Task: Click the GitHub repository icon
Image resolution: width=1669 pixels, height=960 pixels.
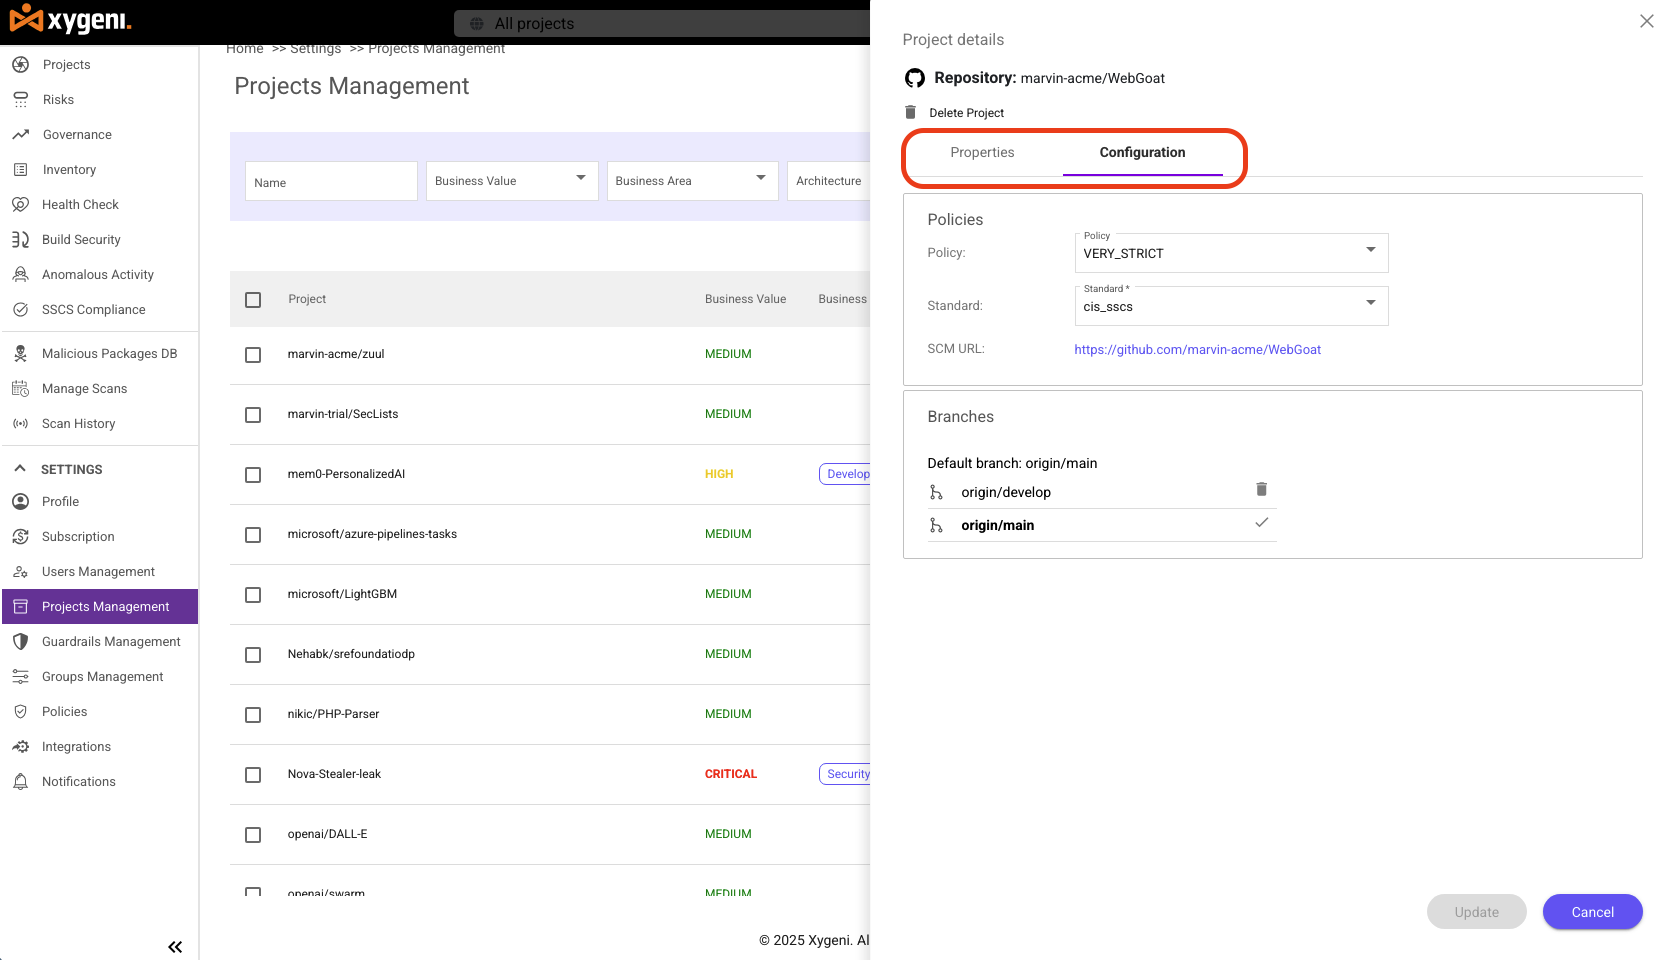Action: (914, 78)
